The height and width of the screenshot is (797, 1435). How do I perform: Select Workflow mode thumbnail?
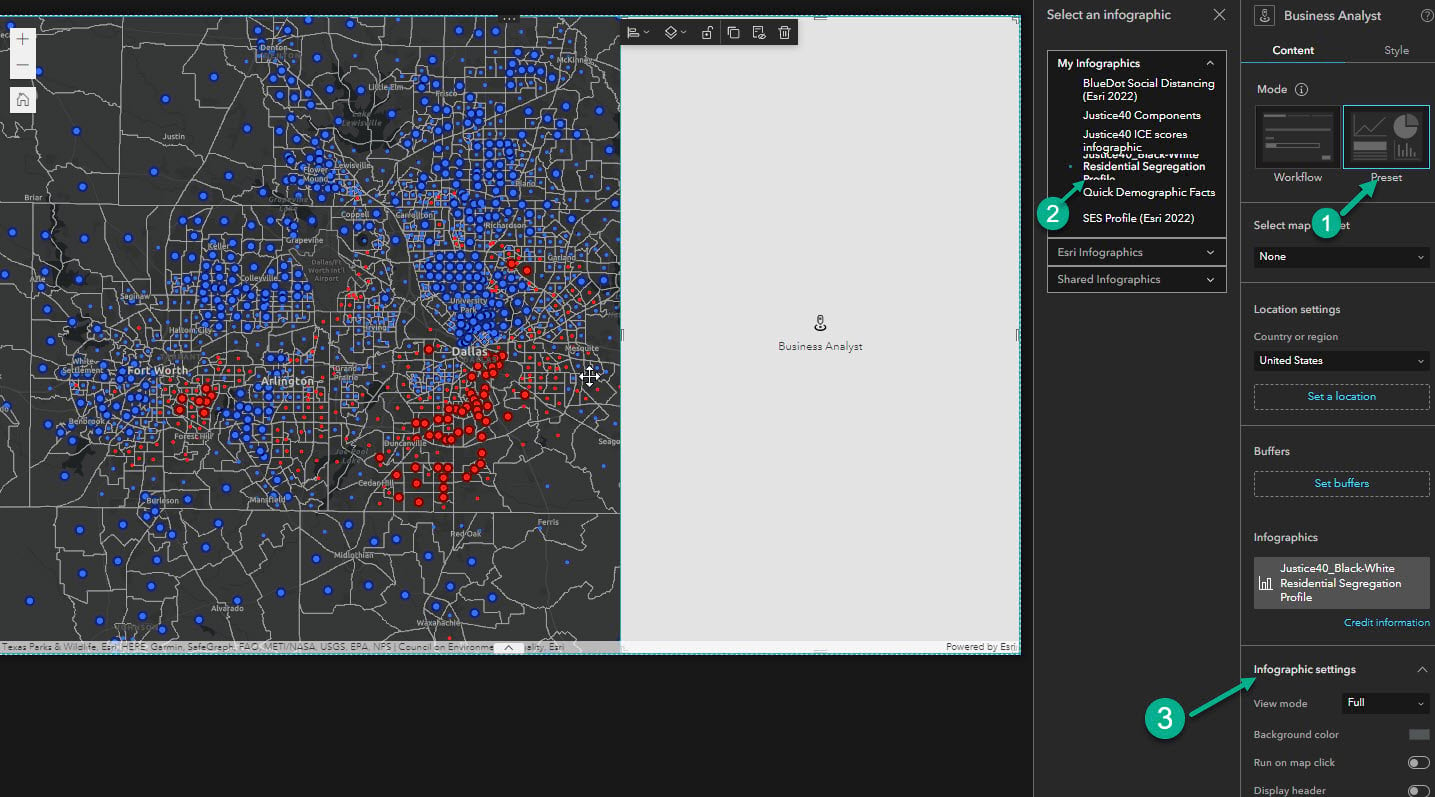1297,138
